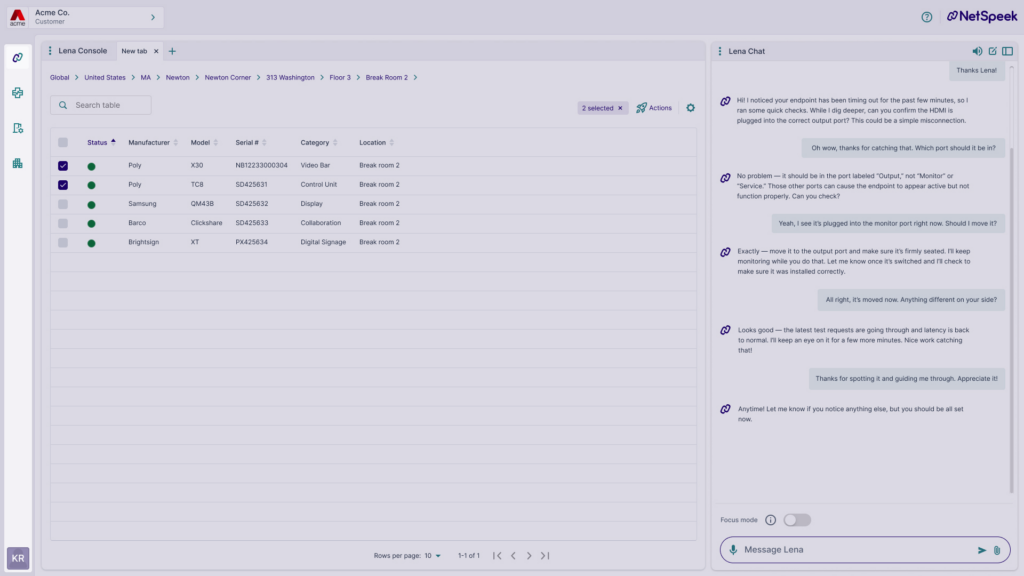Open the buildings icon in the left sidebar
The image size is (1024, 576).
18,163
